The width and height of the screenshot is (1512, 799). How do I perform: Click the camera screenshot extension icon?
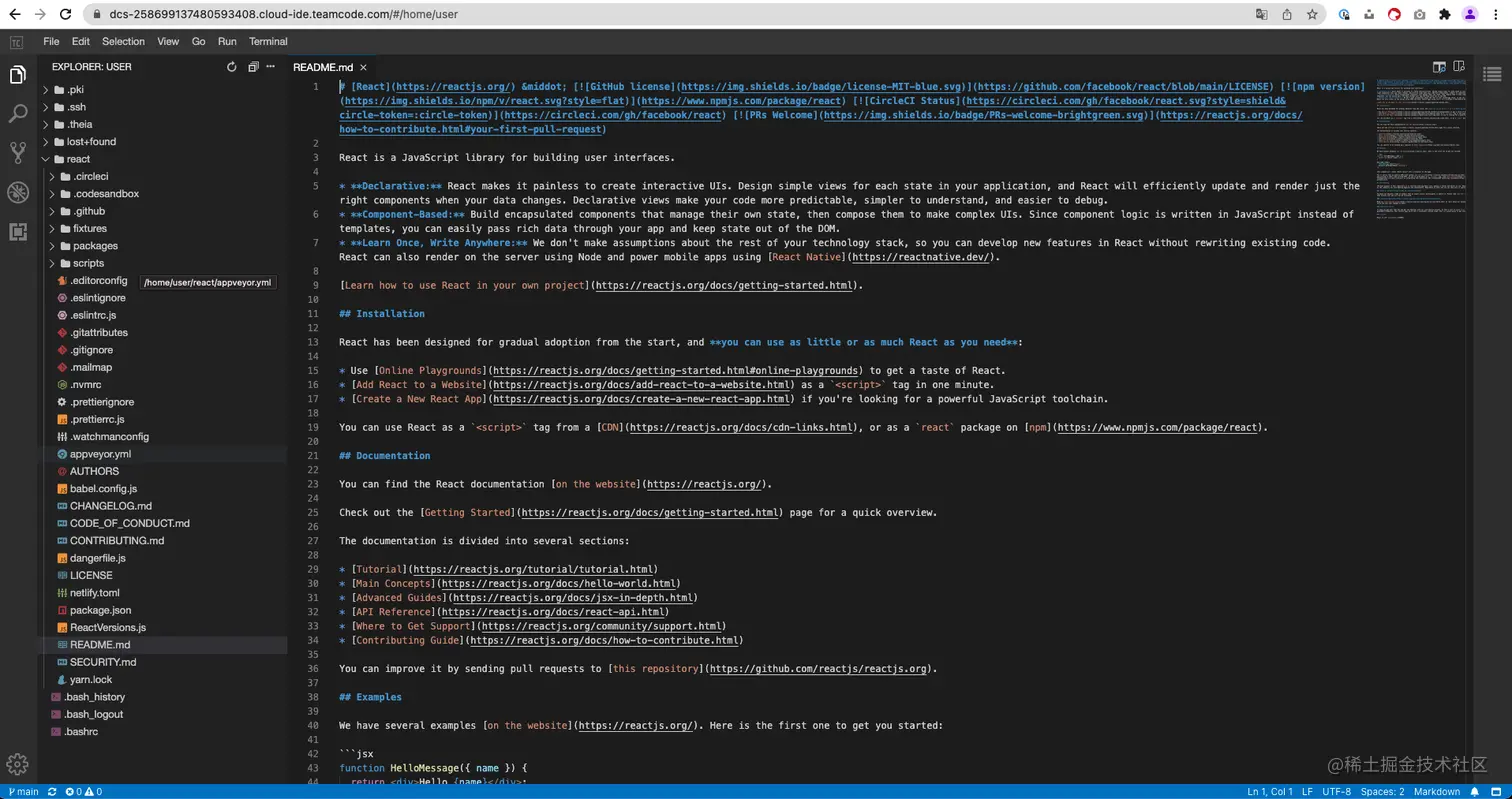tap(1419, 15)
